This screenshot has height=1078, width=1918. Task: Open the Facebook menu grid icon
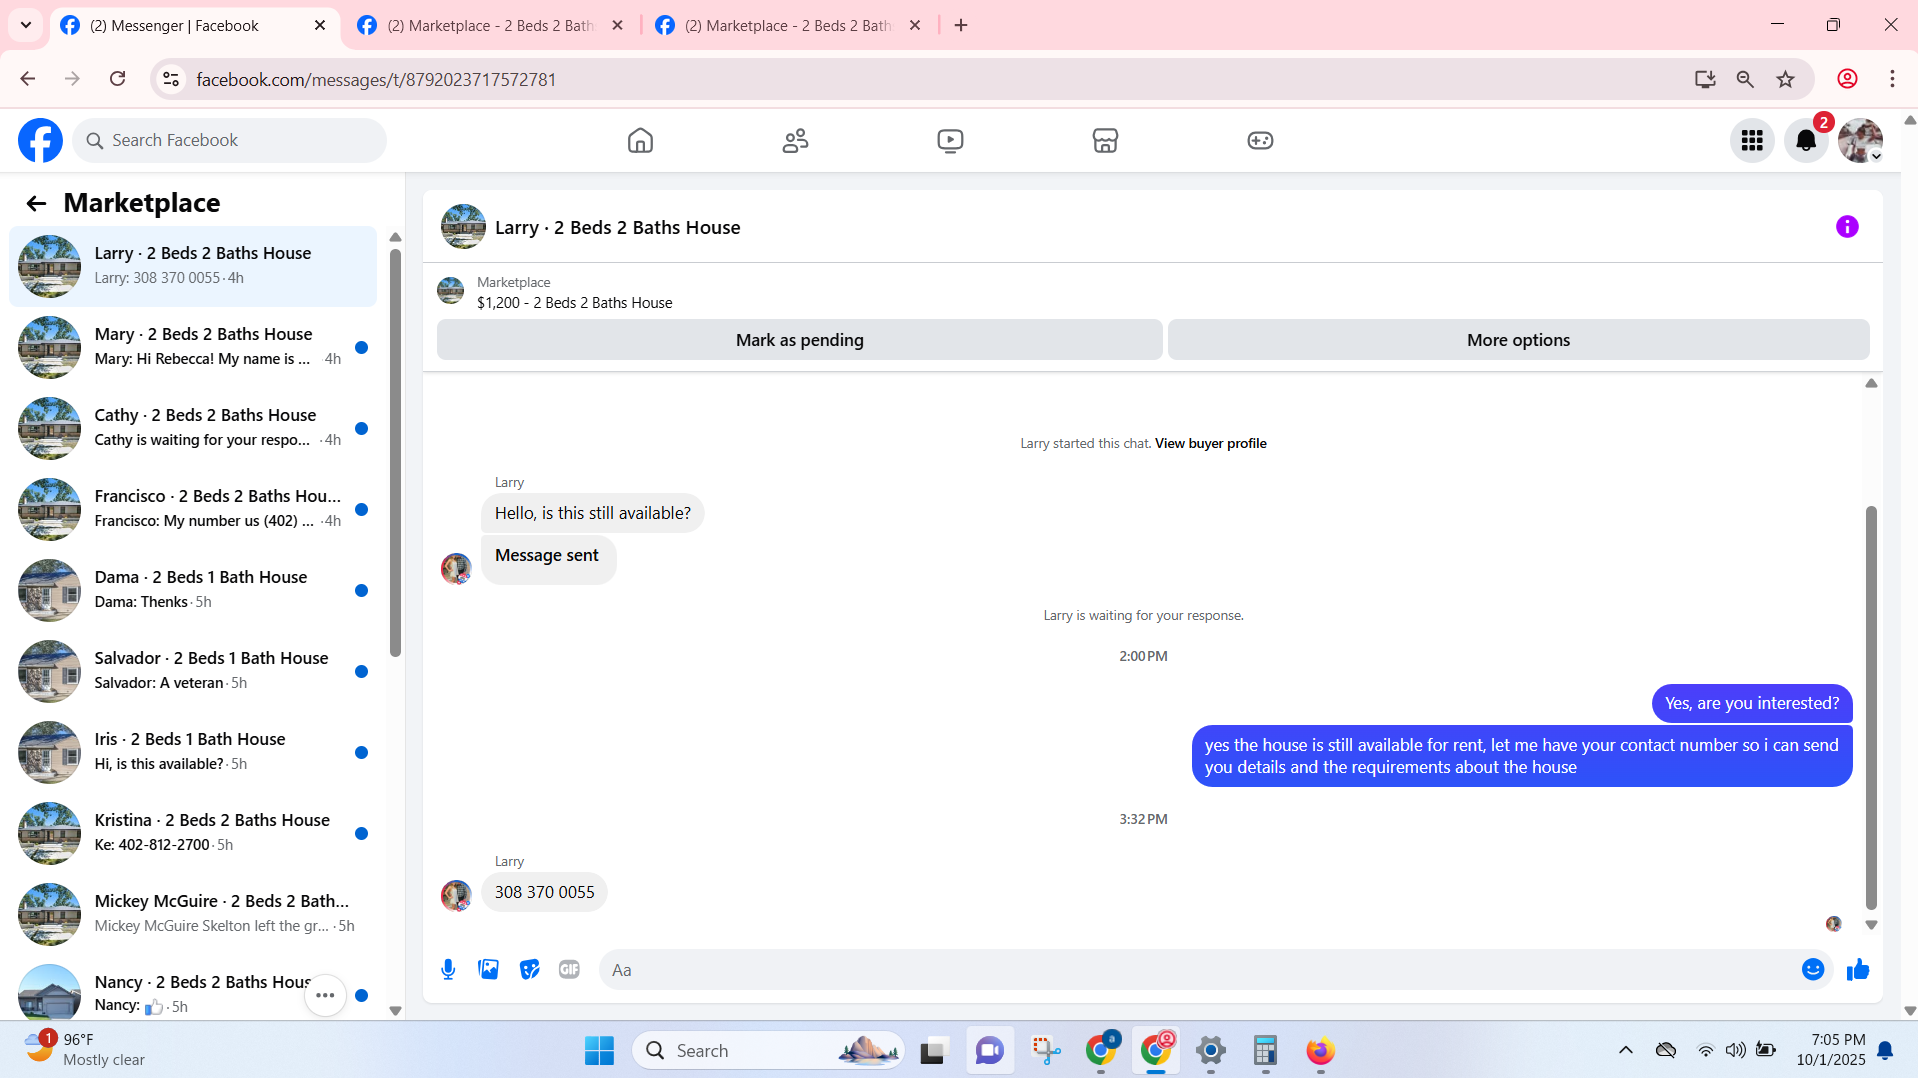coord(1752,141)
